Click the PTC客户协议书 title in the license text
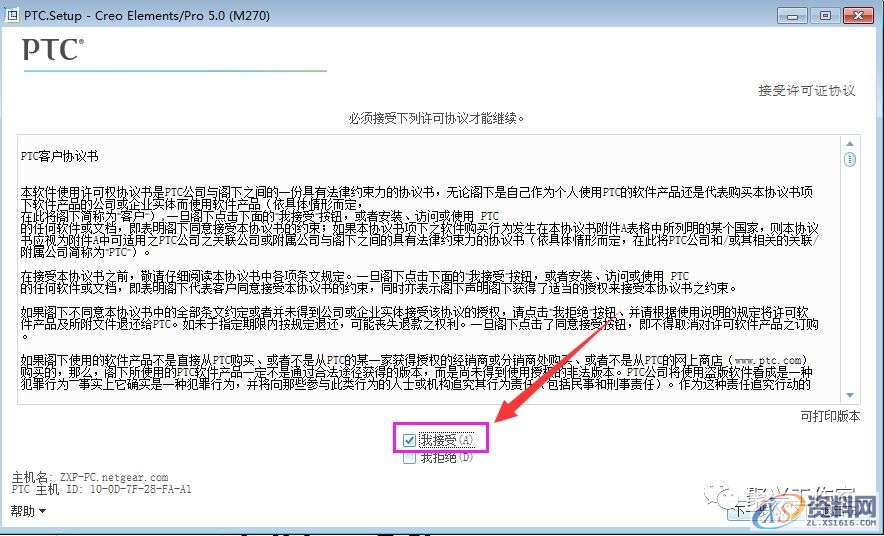Screen dimensions: 884x536 pos(59,156)
